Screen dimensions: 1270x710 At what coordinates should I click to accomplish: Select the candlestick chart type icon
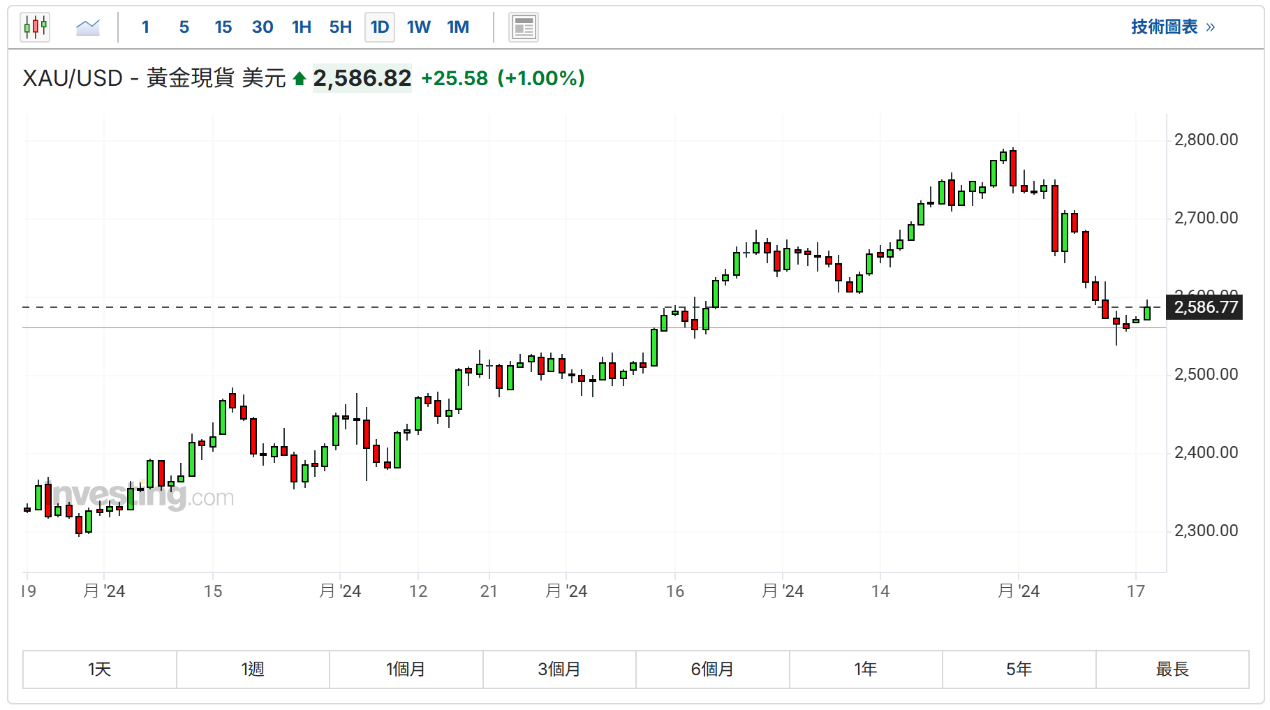tap(35, 27)
